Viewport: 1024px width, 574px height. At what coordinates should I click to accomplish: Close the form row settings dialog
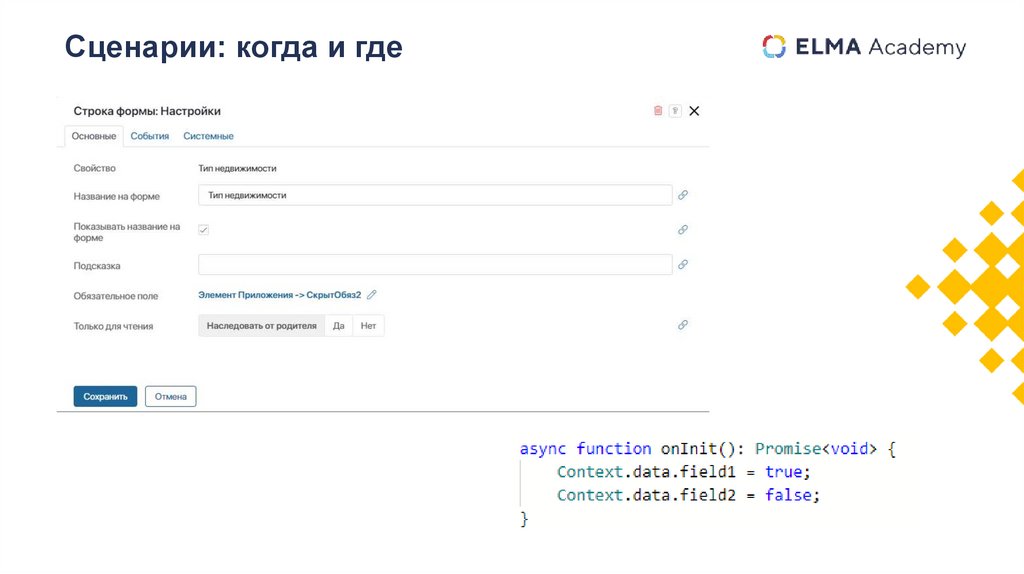click(x=694, y=111)
